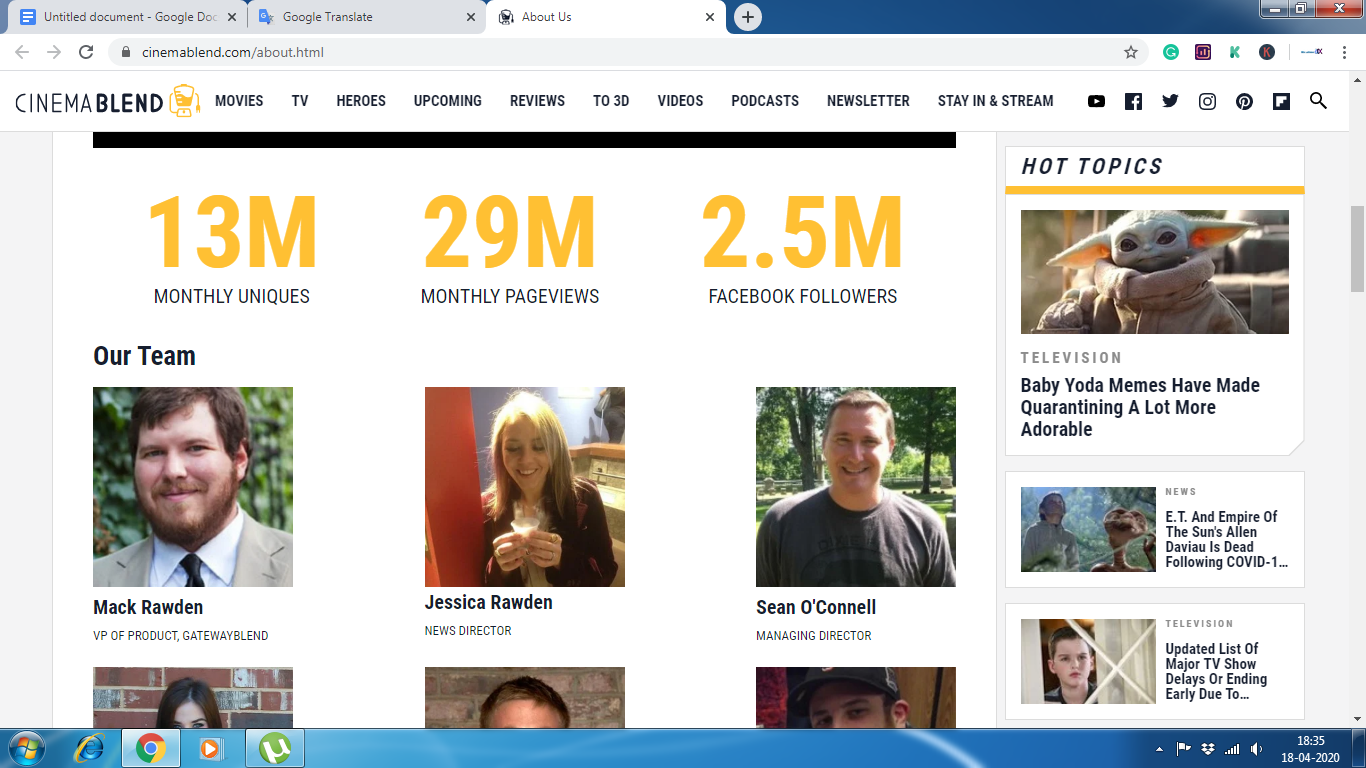Open the Baby Yoda Memes article headline
Screen dimensions: 1366x768
(1140, 407)
